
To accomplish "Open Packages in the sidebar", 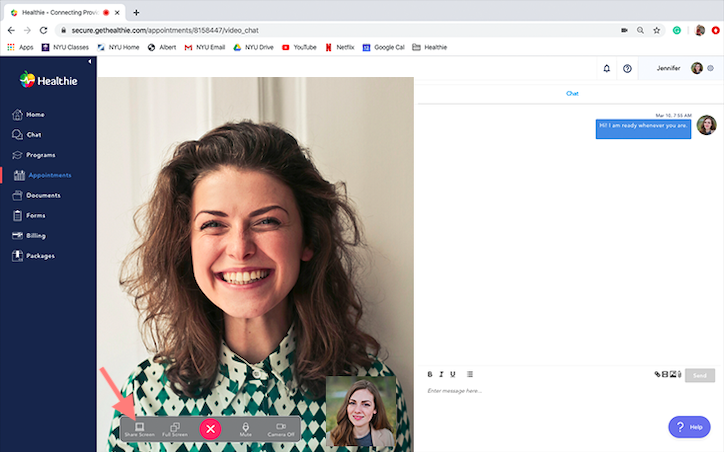I will (33, 256).
